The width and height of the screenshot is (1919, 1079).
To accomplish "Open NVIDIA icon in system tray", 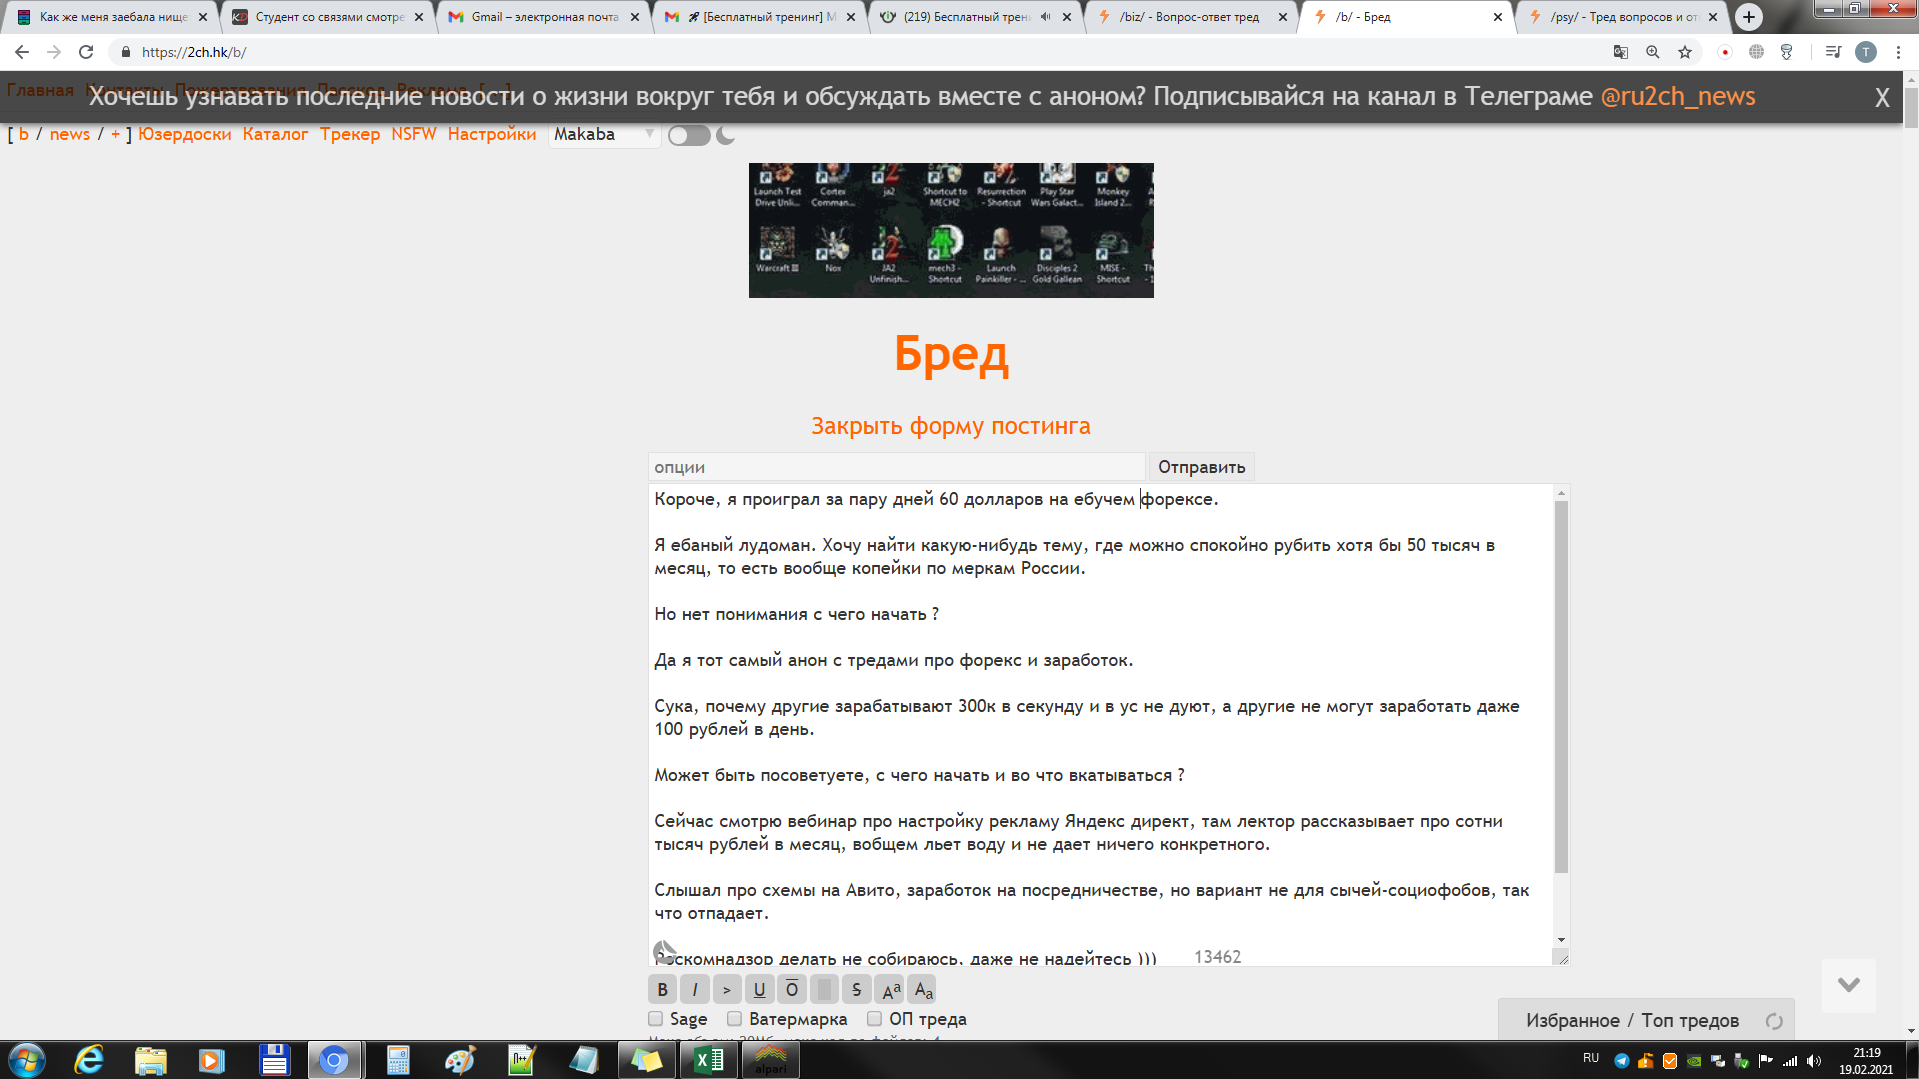I will 1694,1061.
